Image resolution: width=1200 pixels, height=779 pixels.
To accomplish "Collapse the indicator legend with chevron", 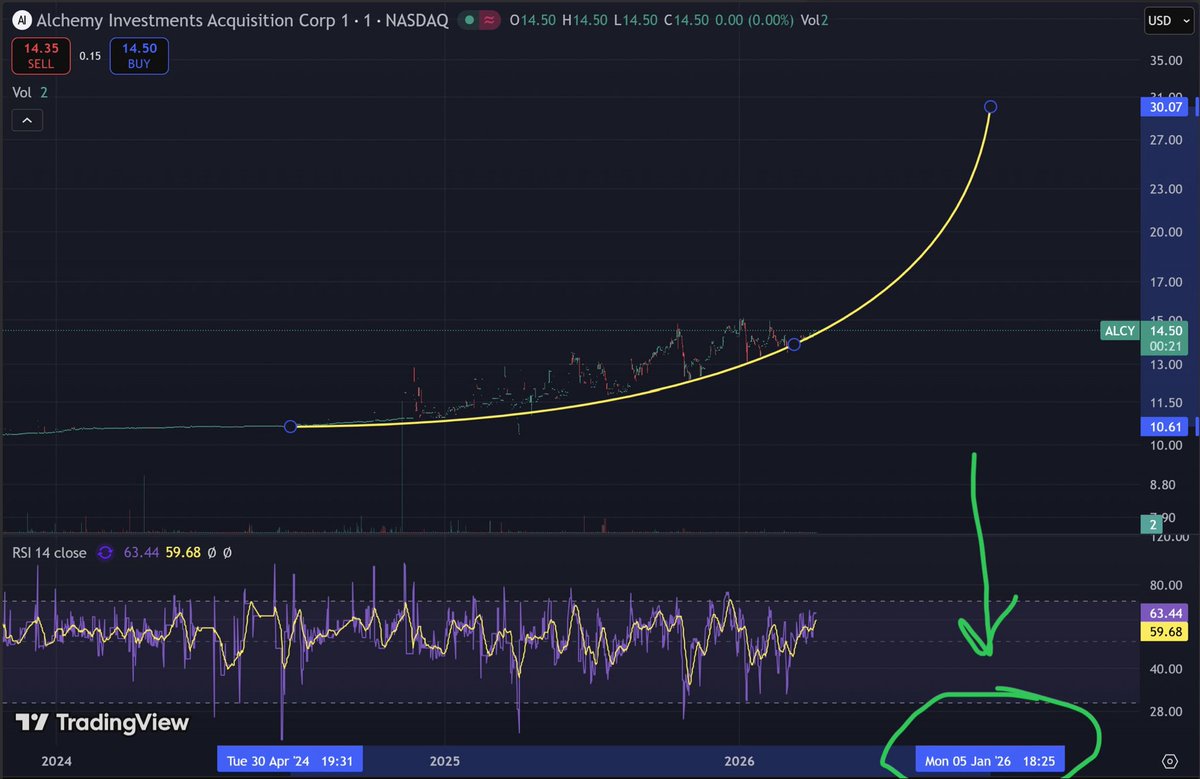I will coord(26,121).
